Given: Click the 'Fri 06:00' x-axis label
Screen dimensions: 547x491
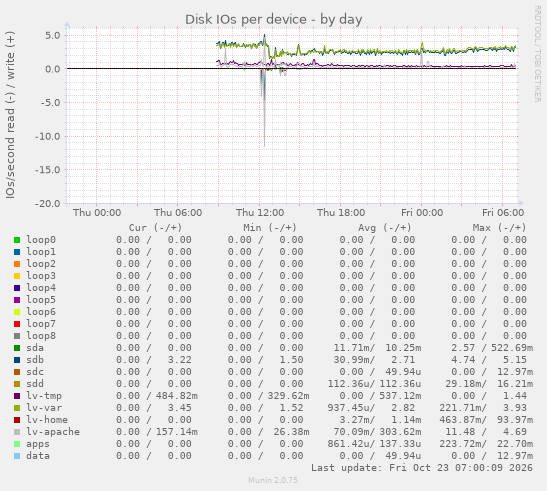Looking at the screenshot, I should click(503, 213).
